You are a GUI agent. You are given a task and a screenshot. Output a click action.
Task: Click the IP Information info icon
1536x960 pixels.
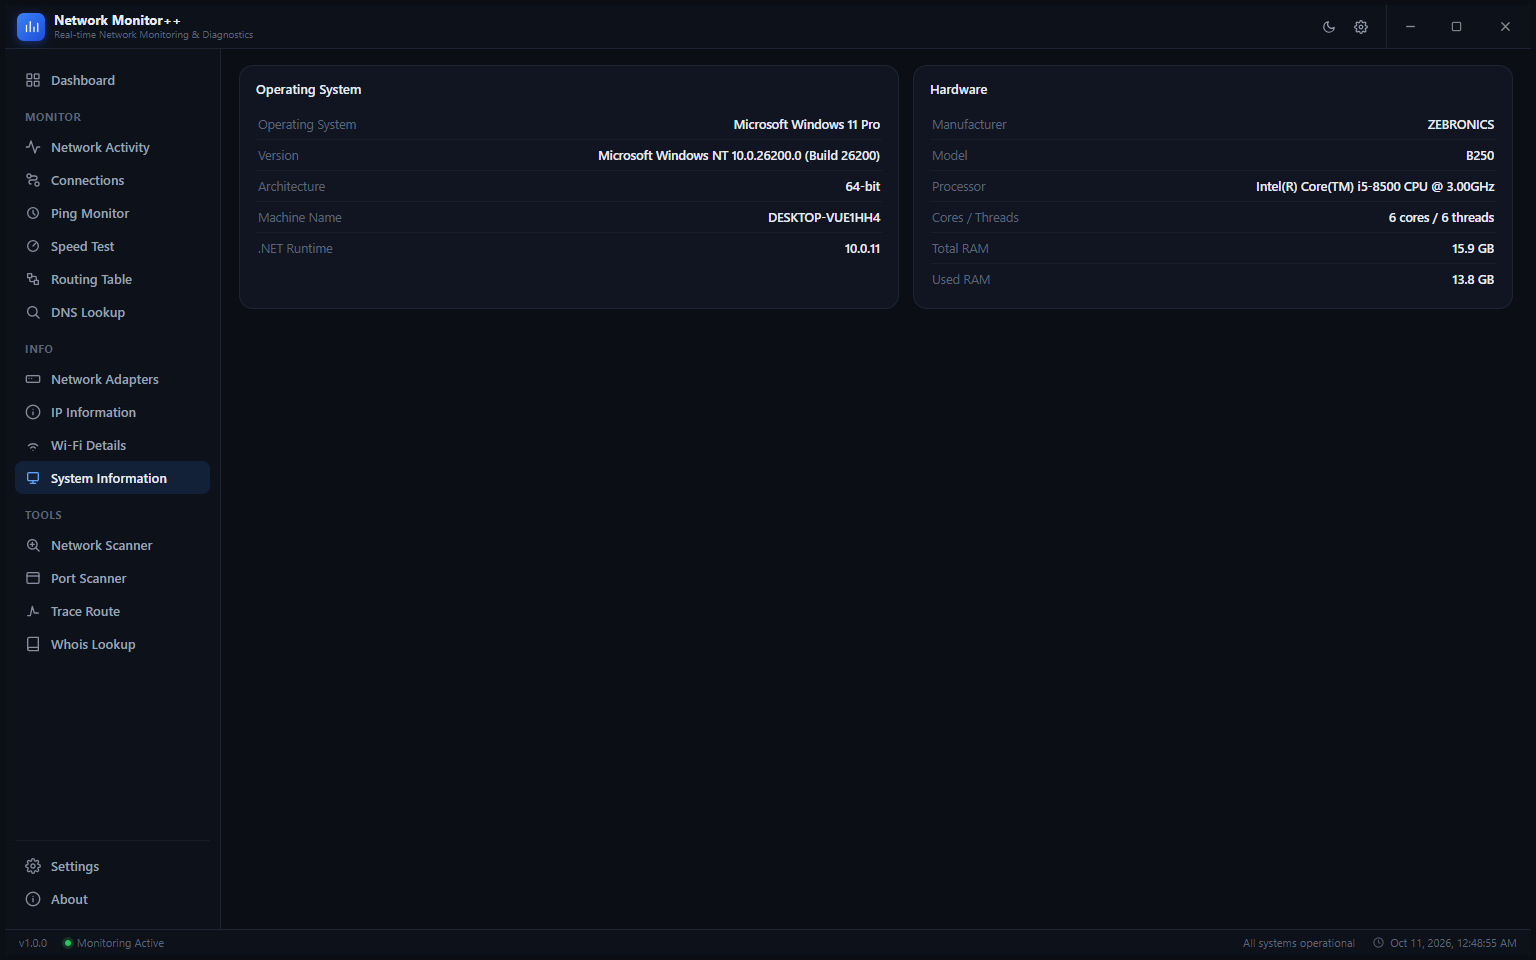(x=33, y=412)
